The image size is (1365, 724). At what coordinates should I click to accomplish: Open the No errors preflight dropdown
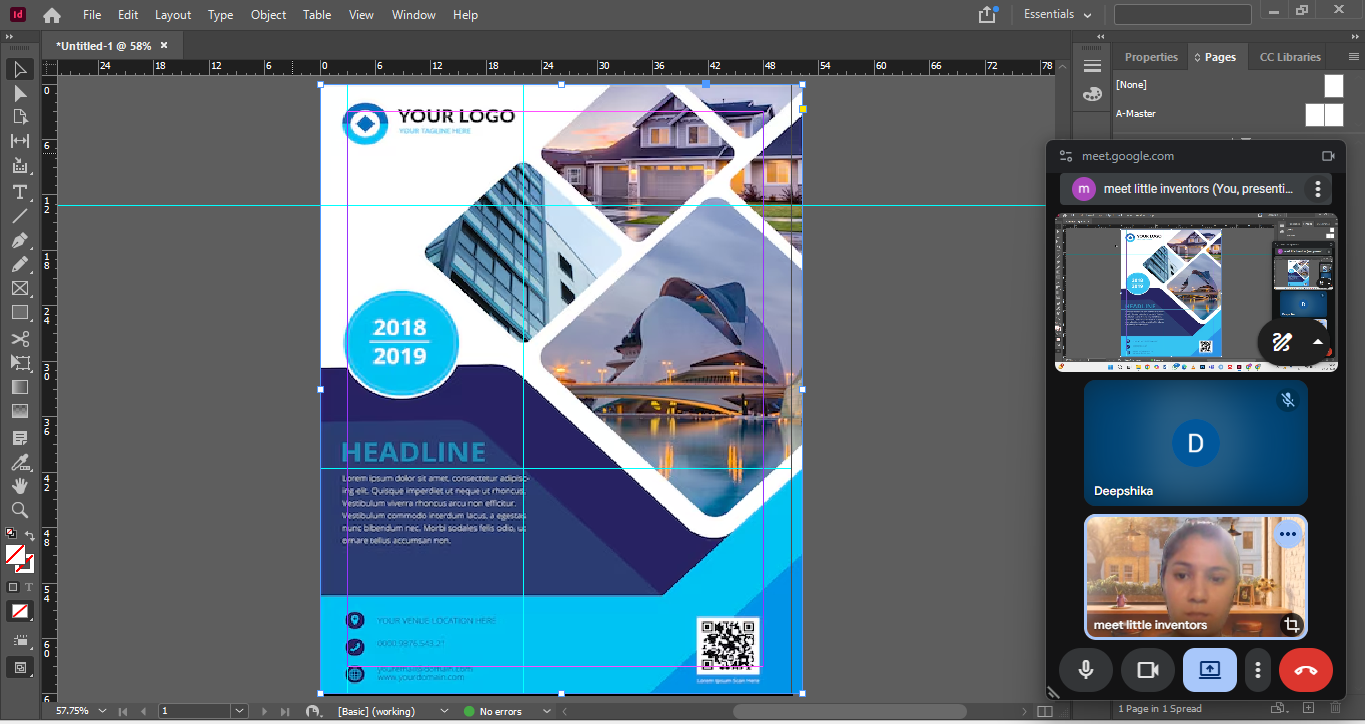(546, 711)
